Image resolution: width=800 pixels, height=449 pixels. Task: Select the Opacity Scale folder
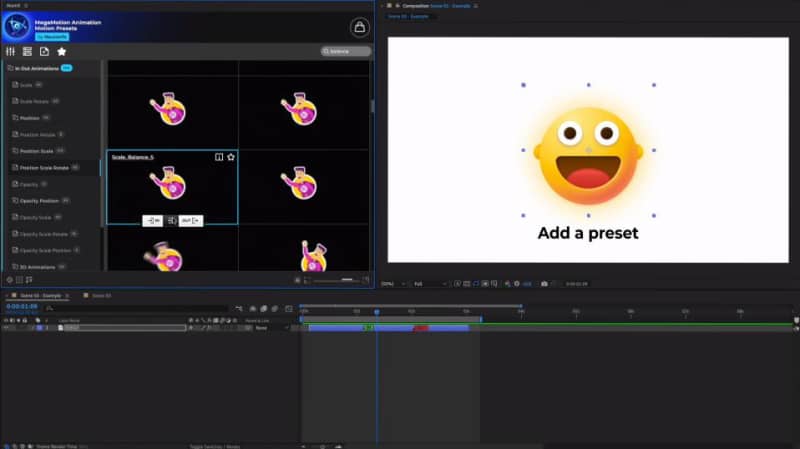coord(35,217)
